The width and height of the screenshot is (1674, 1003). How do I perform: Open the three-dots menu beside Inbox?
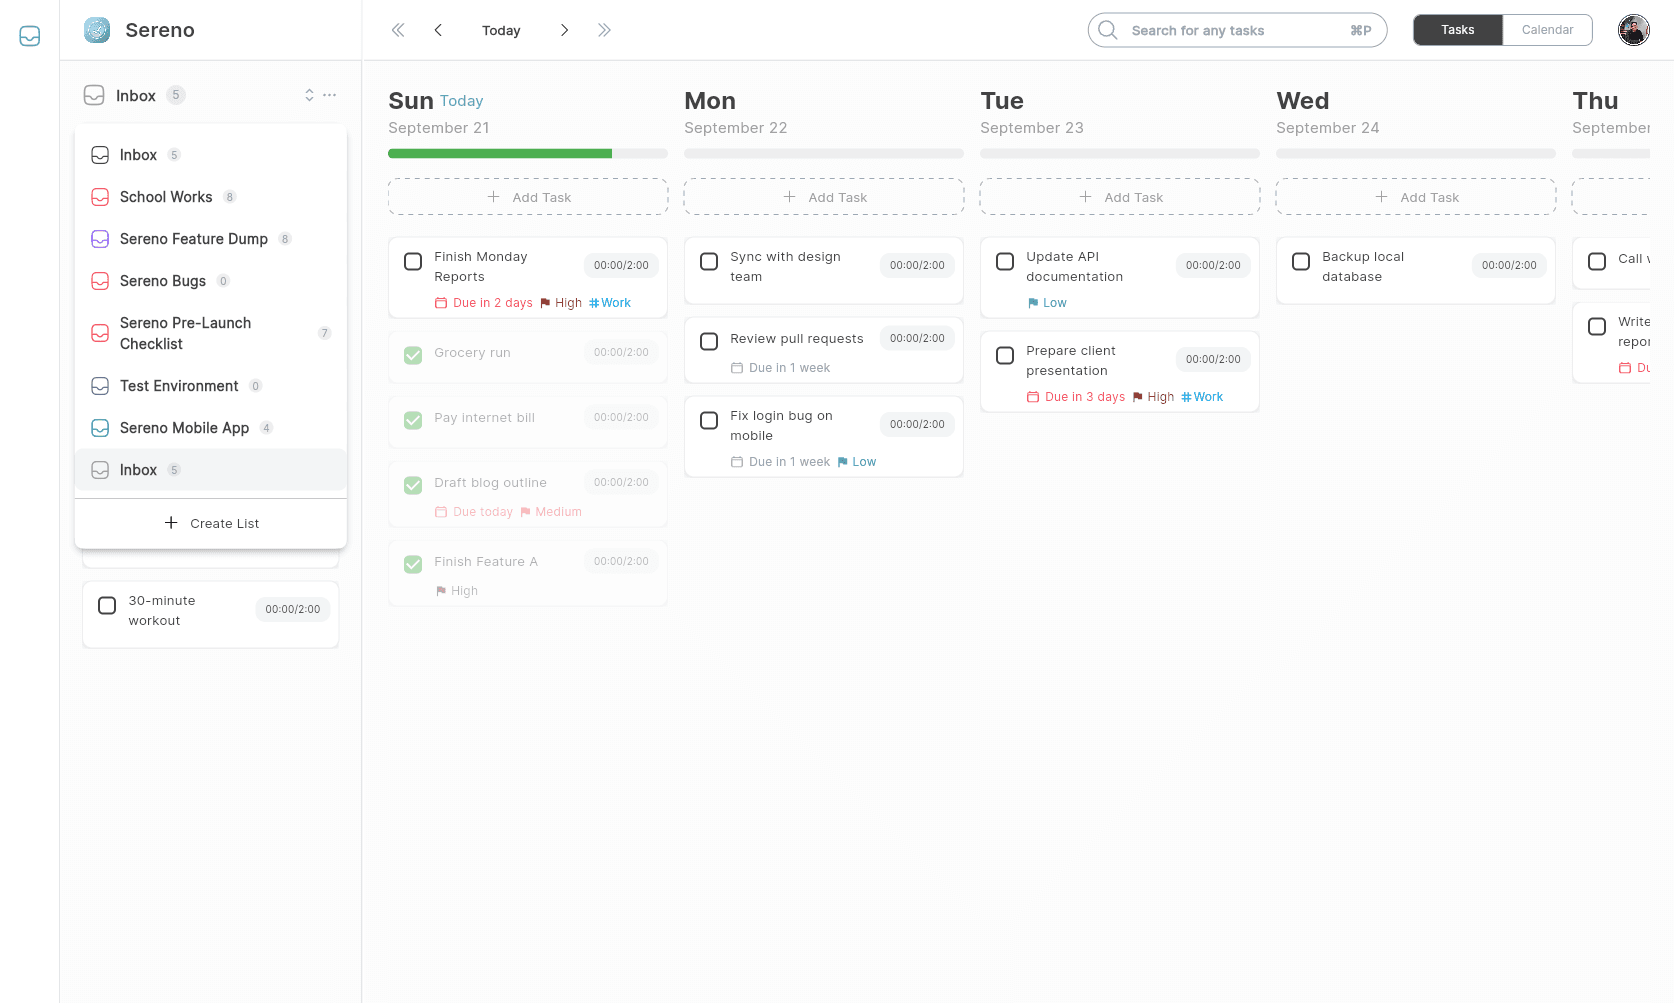330,95
